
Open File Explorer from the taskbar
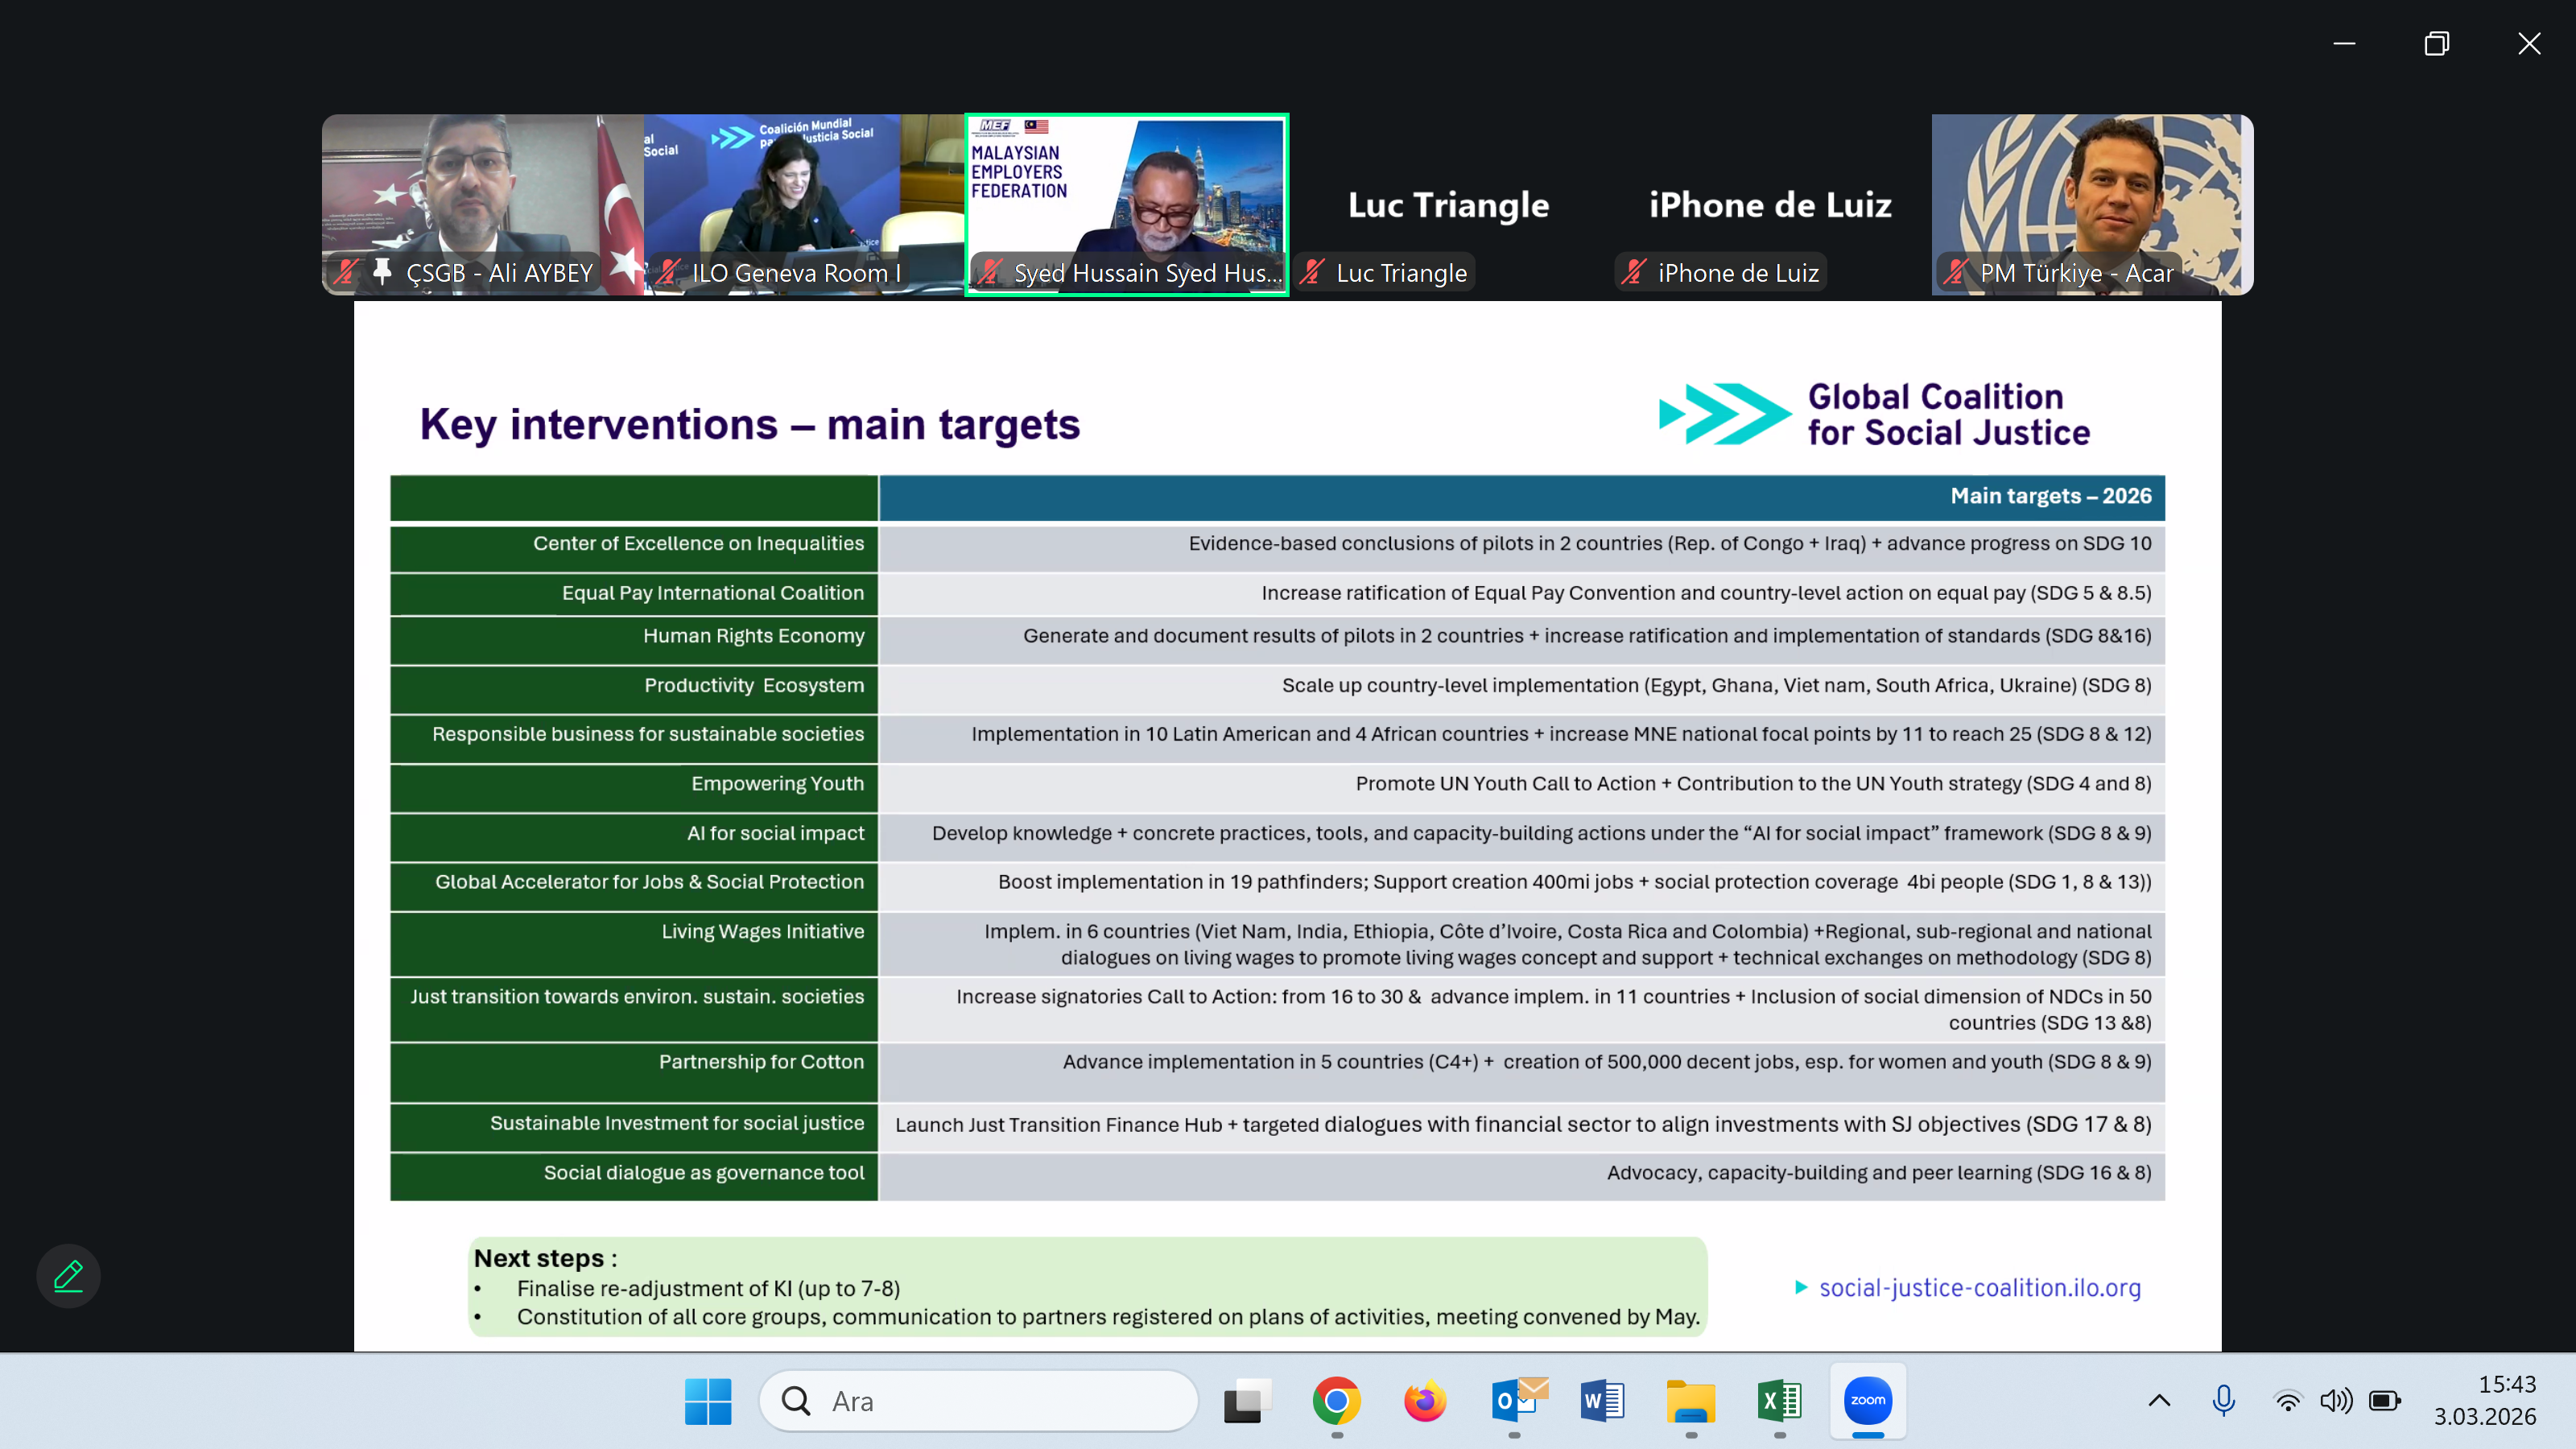[x=1691, y=1401]
